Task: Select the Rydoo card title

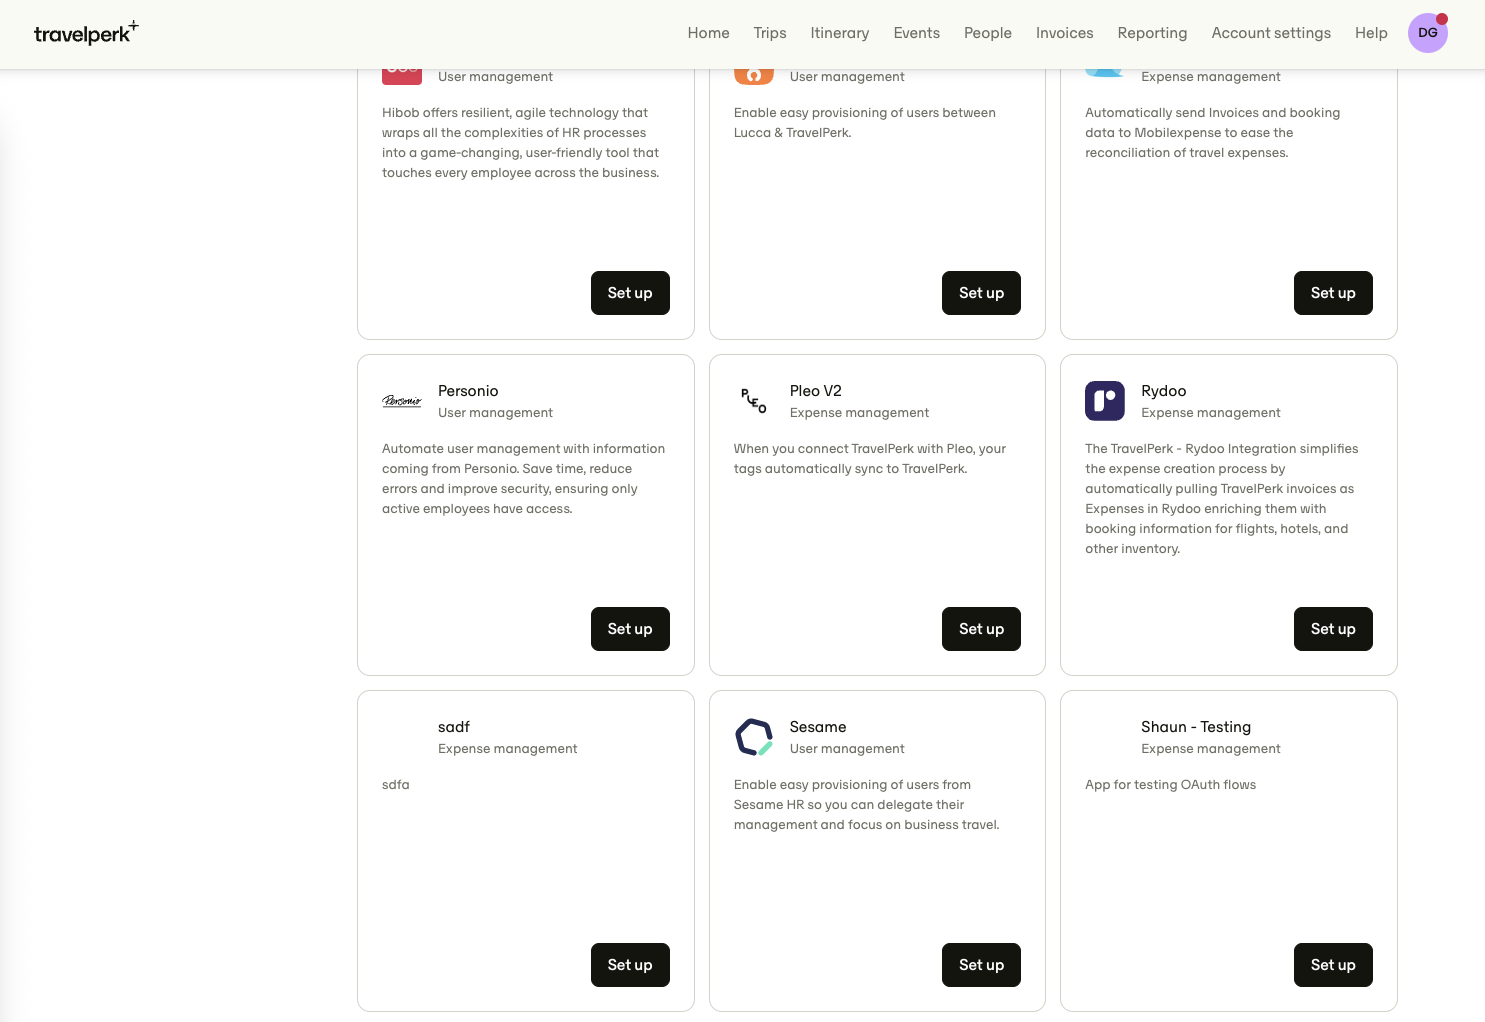Action: 1164,391
